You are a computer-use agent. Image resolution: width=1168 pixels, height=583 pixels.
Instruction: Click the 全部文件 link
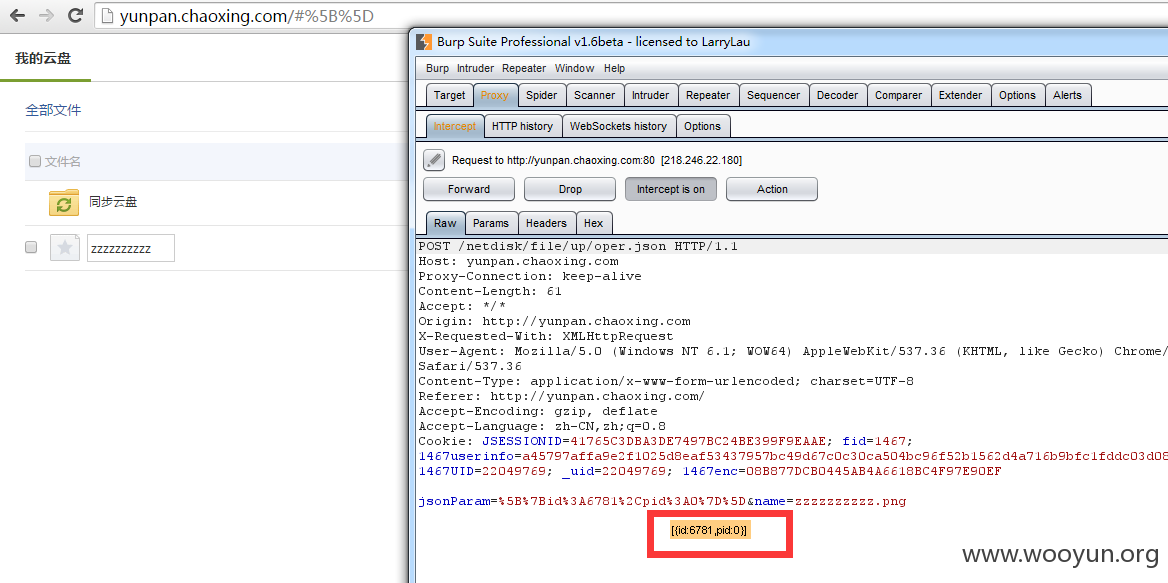pos(53,110)
